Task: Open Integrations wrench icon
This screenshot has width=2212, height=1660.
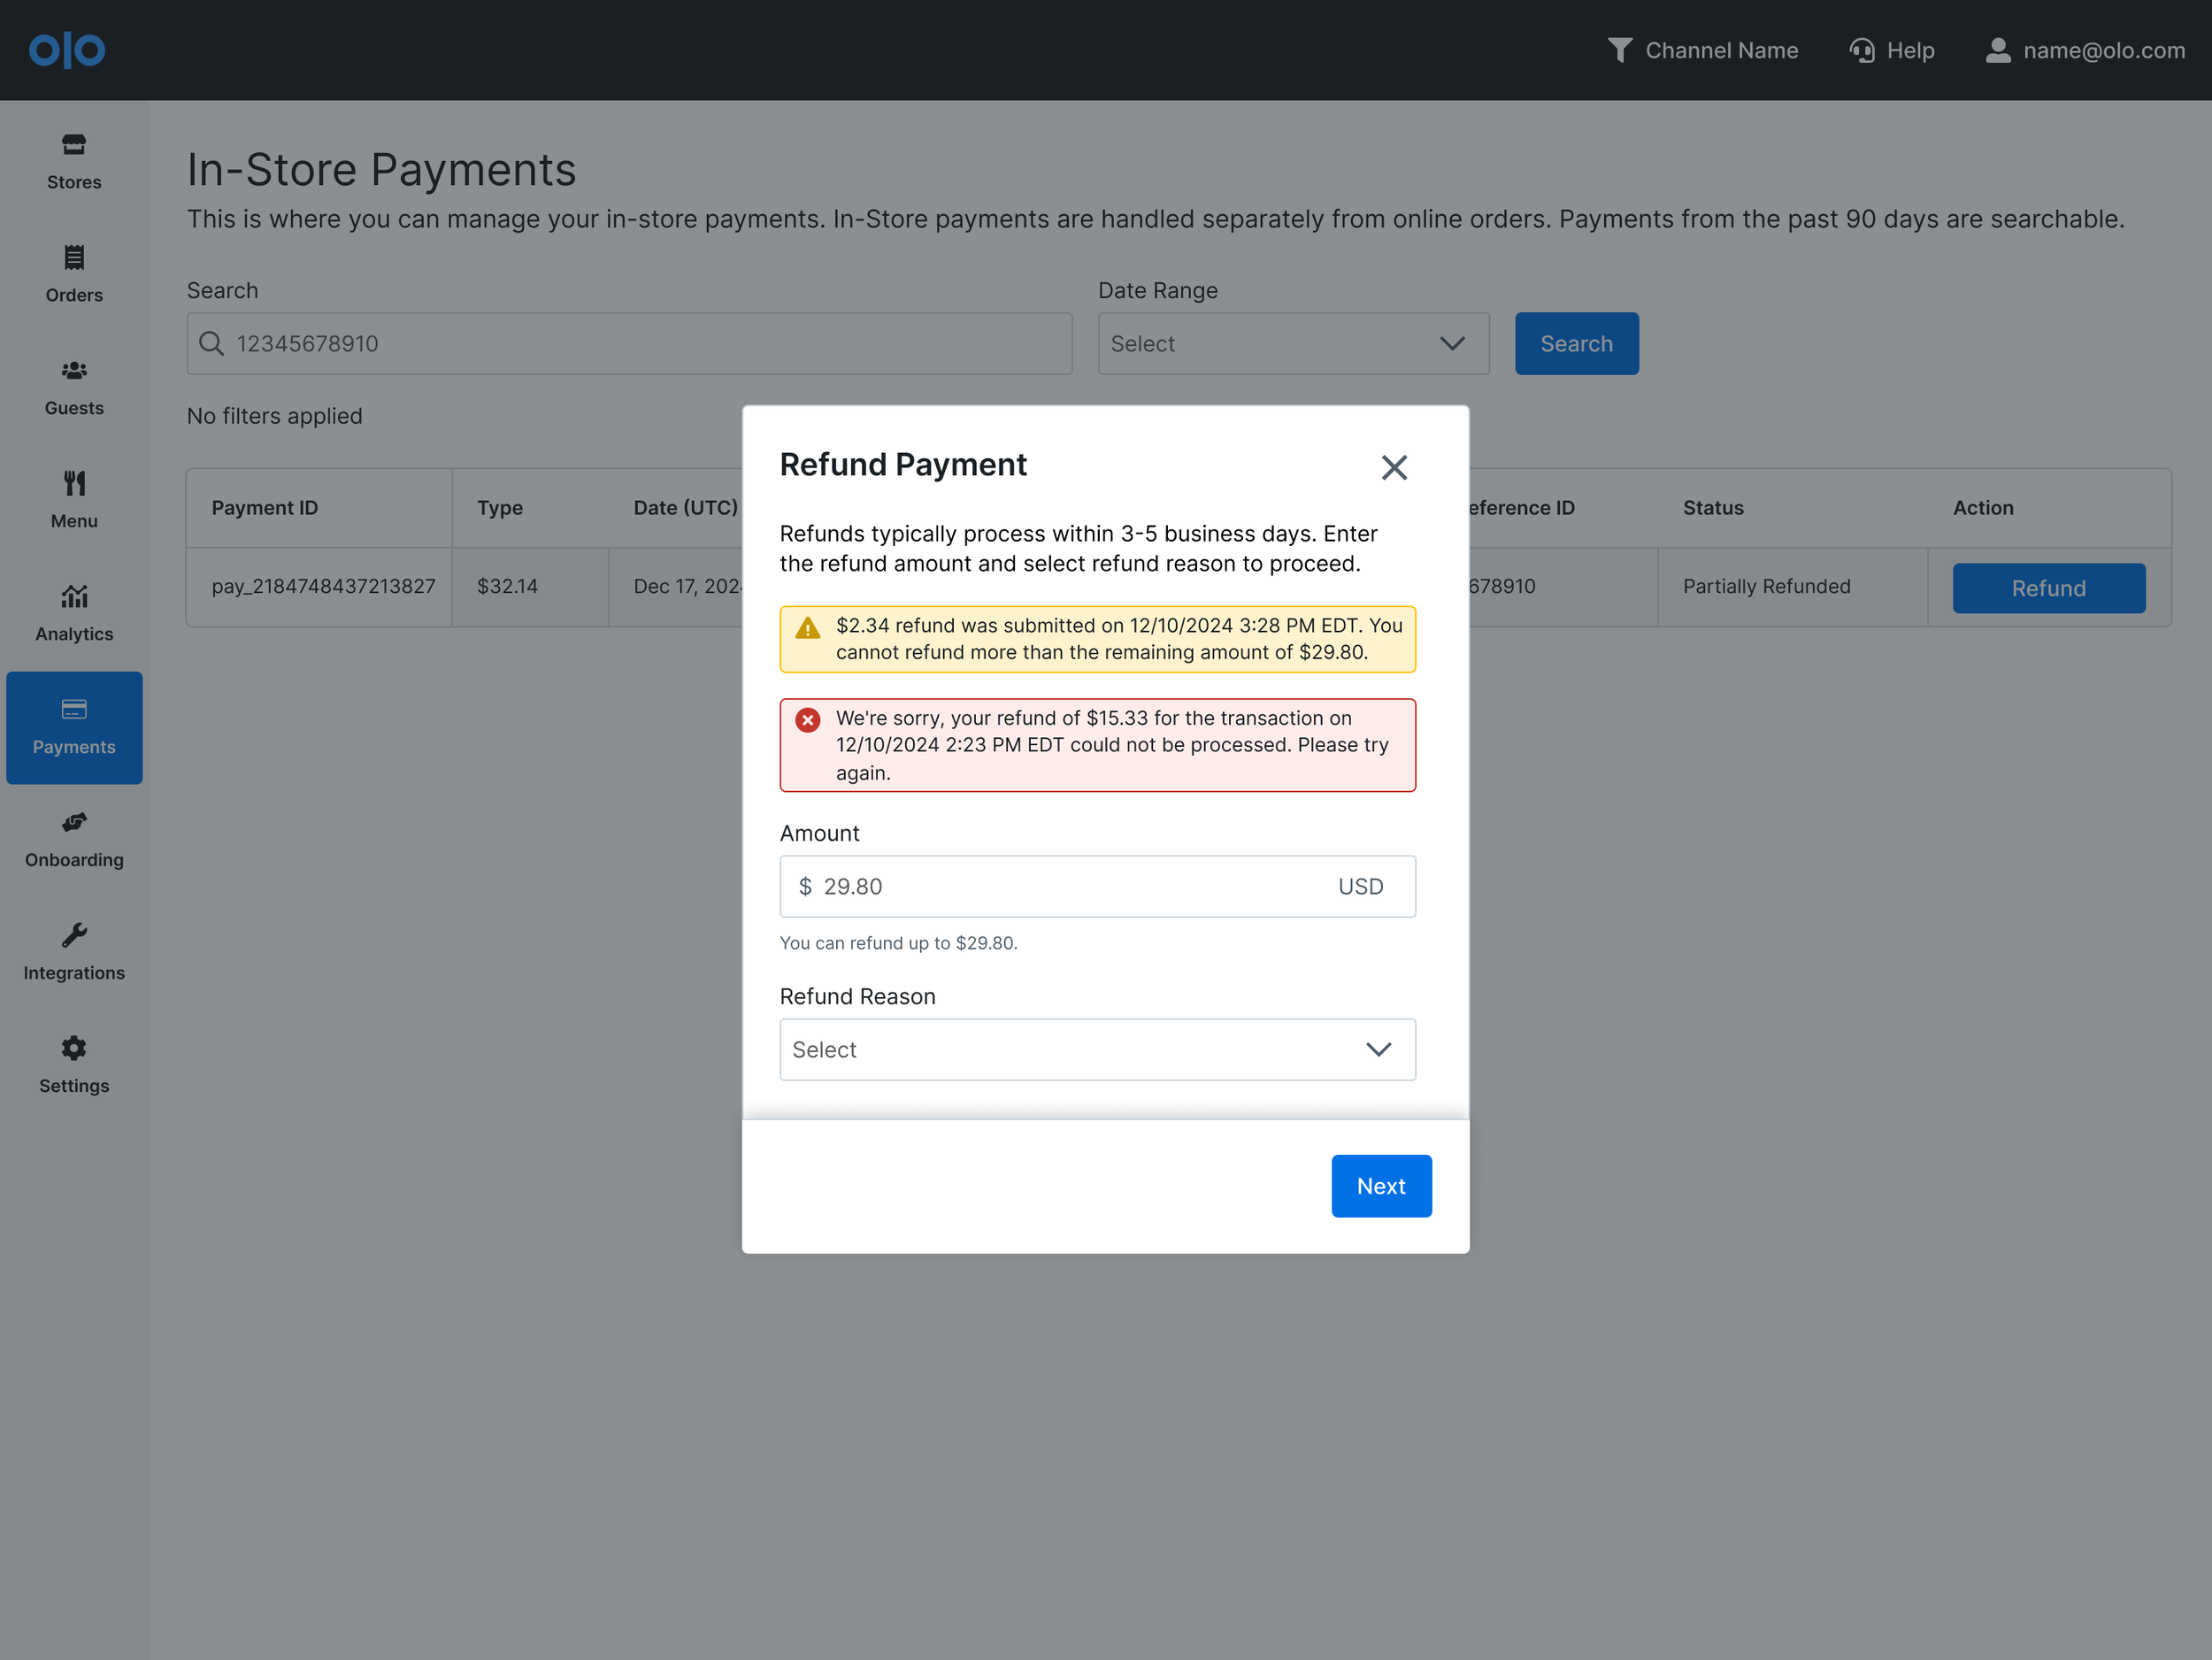Action: 74,936
